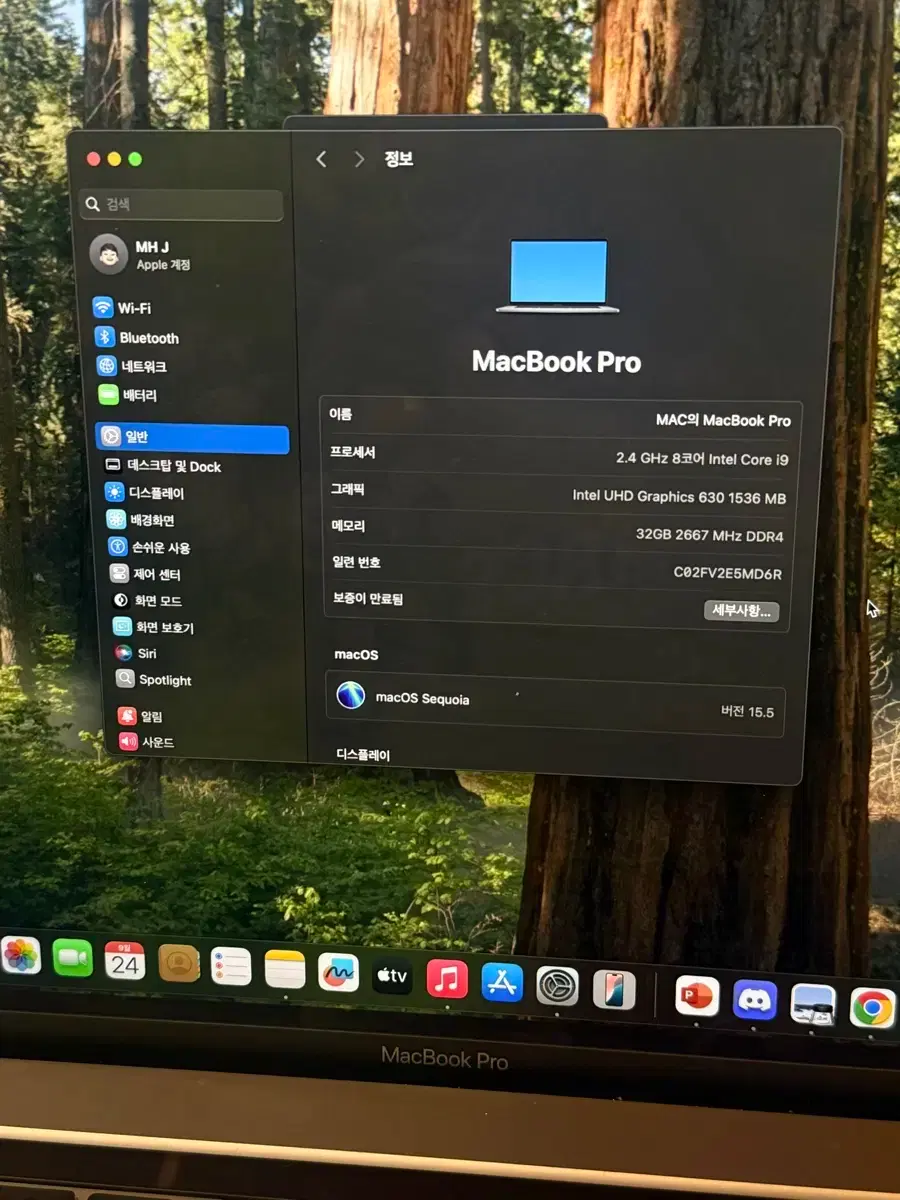Open 데스크탑 및 Dock settings
The image size is (900, 1200).
(162, 466)
